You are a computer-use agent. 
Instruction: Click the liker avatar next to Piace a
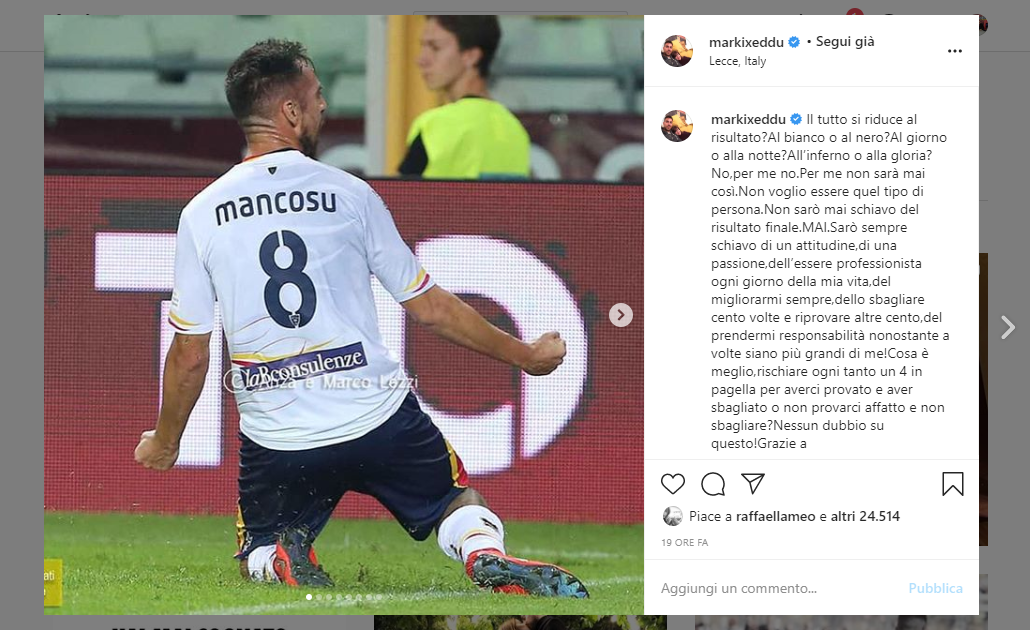673,516
